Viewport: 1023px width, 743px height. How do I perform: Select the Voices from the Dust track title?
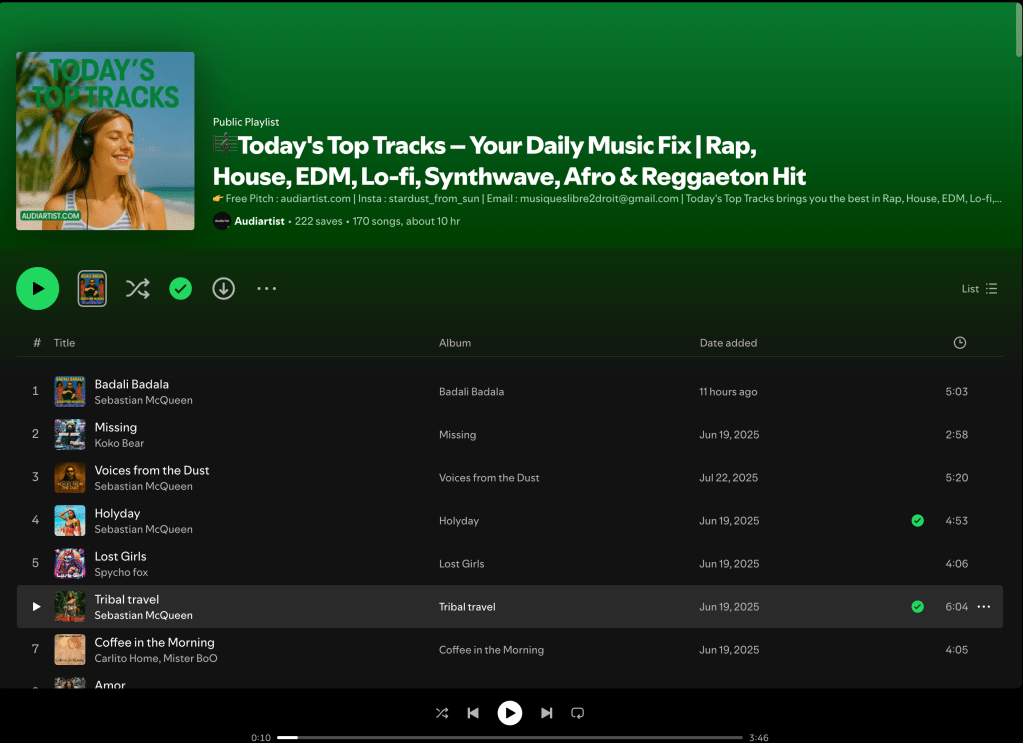tap(151, 470)
